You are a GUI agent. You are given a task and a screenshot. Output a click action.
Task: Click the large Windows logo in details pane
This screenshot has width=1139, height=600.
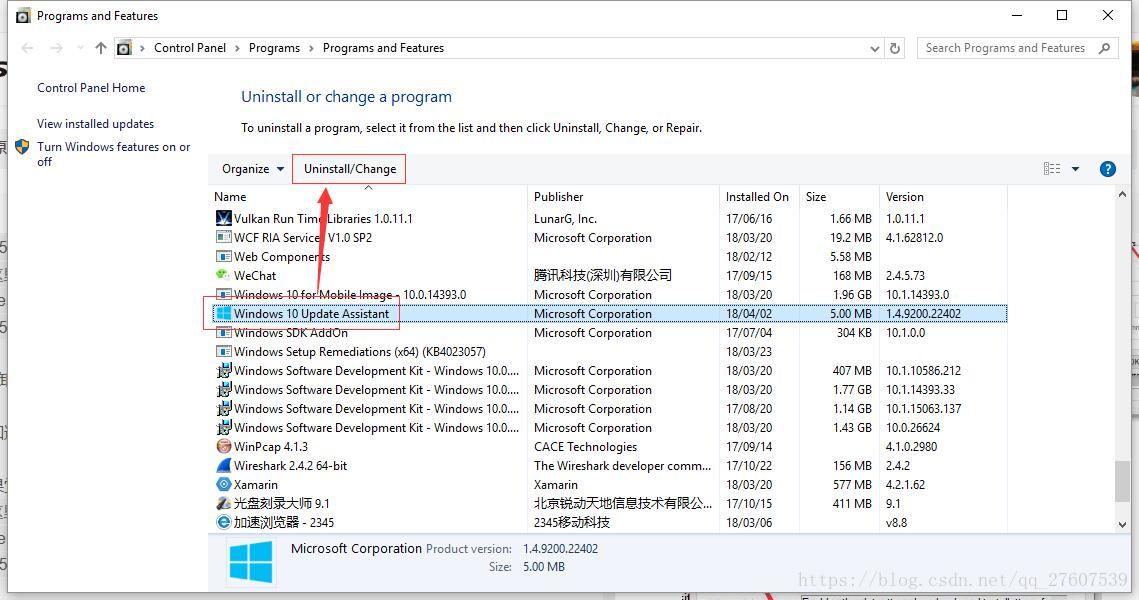pyautogui.click(x=251, y=562)
